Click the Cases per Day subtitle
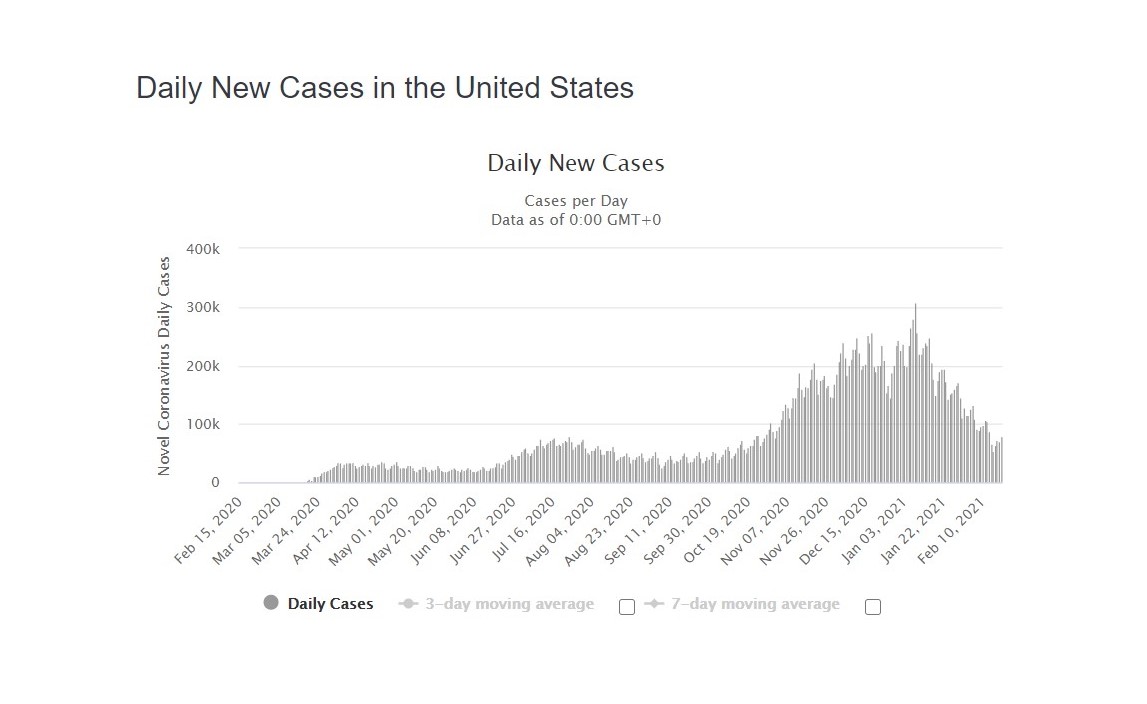The image size is (1147, 704). tap(576, 201)
